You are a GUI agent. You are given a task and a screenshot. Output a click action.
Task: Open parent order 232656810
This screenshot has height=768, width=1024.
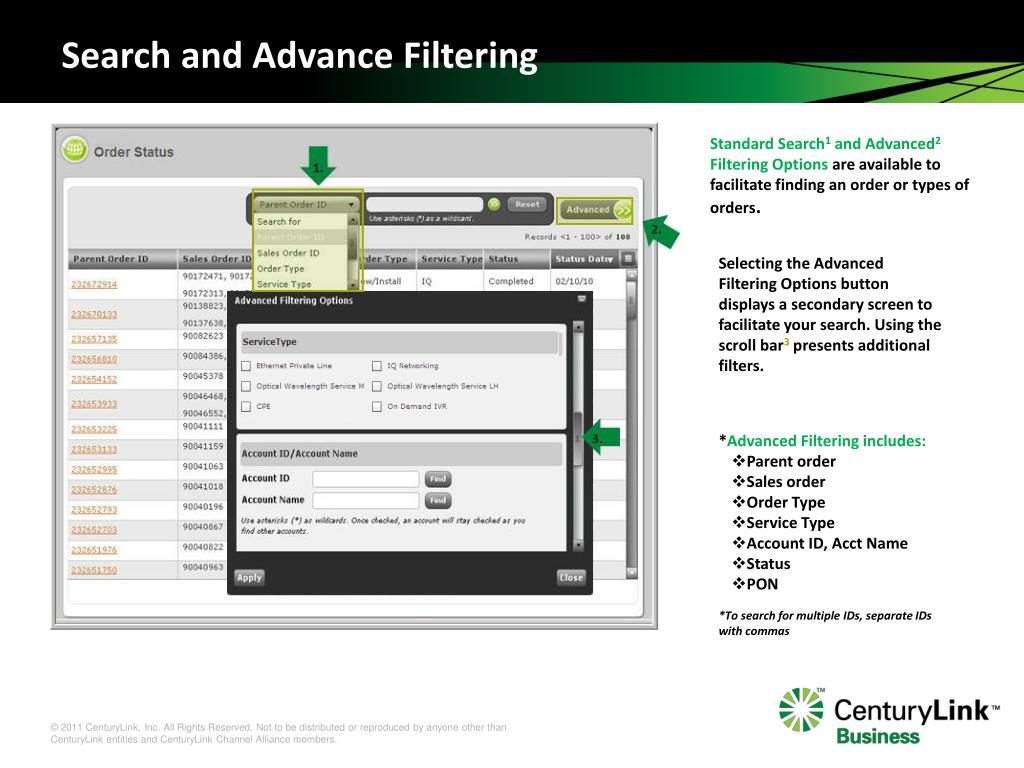94,359
